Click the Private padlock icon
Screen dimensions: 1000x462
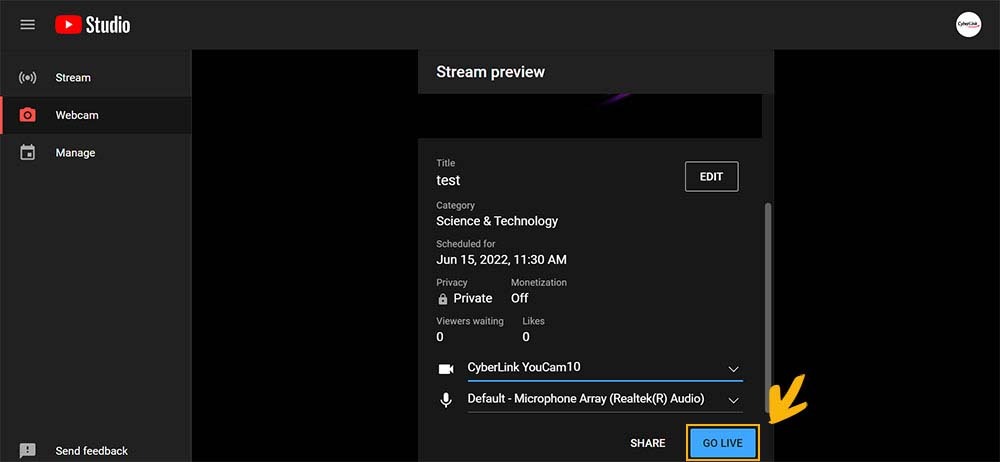pos(443,299)
